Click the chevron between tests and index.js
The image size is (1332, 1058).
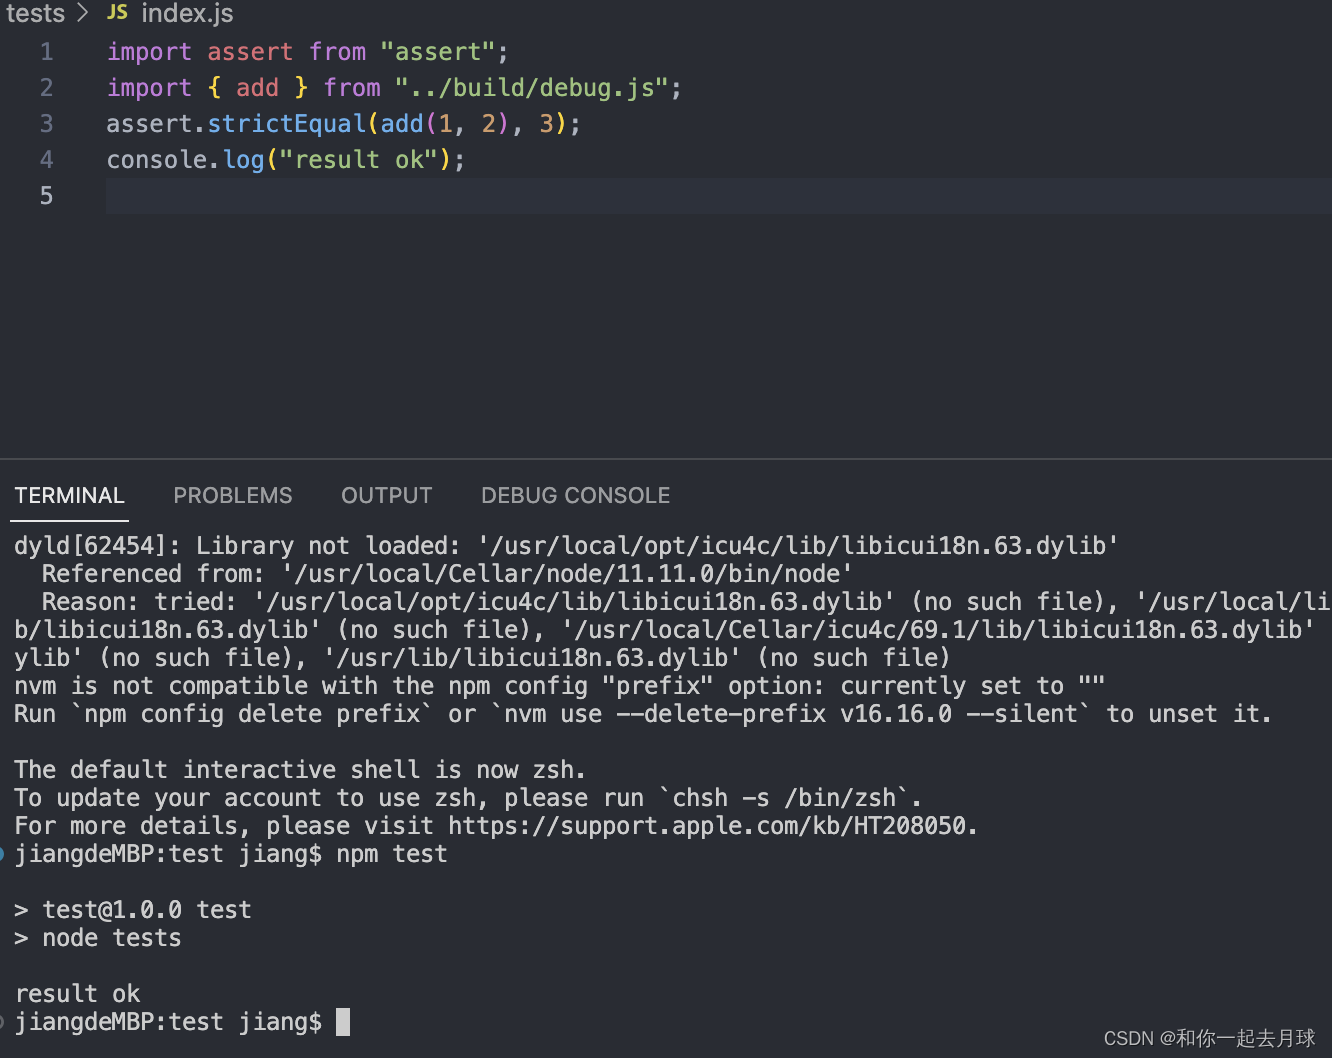pos(82,14)
